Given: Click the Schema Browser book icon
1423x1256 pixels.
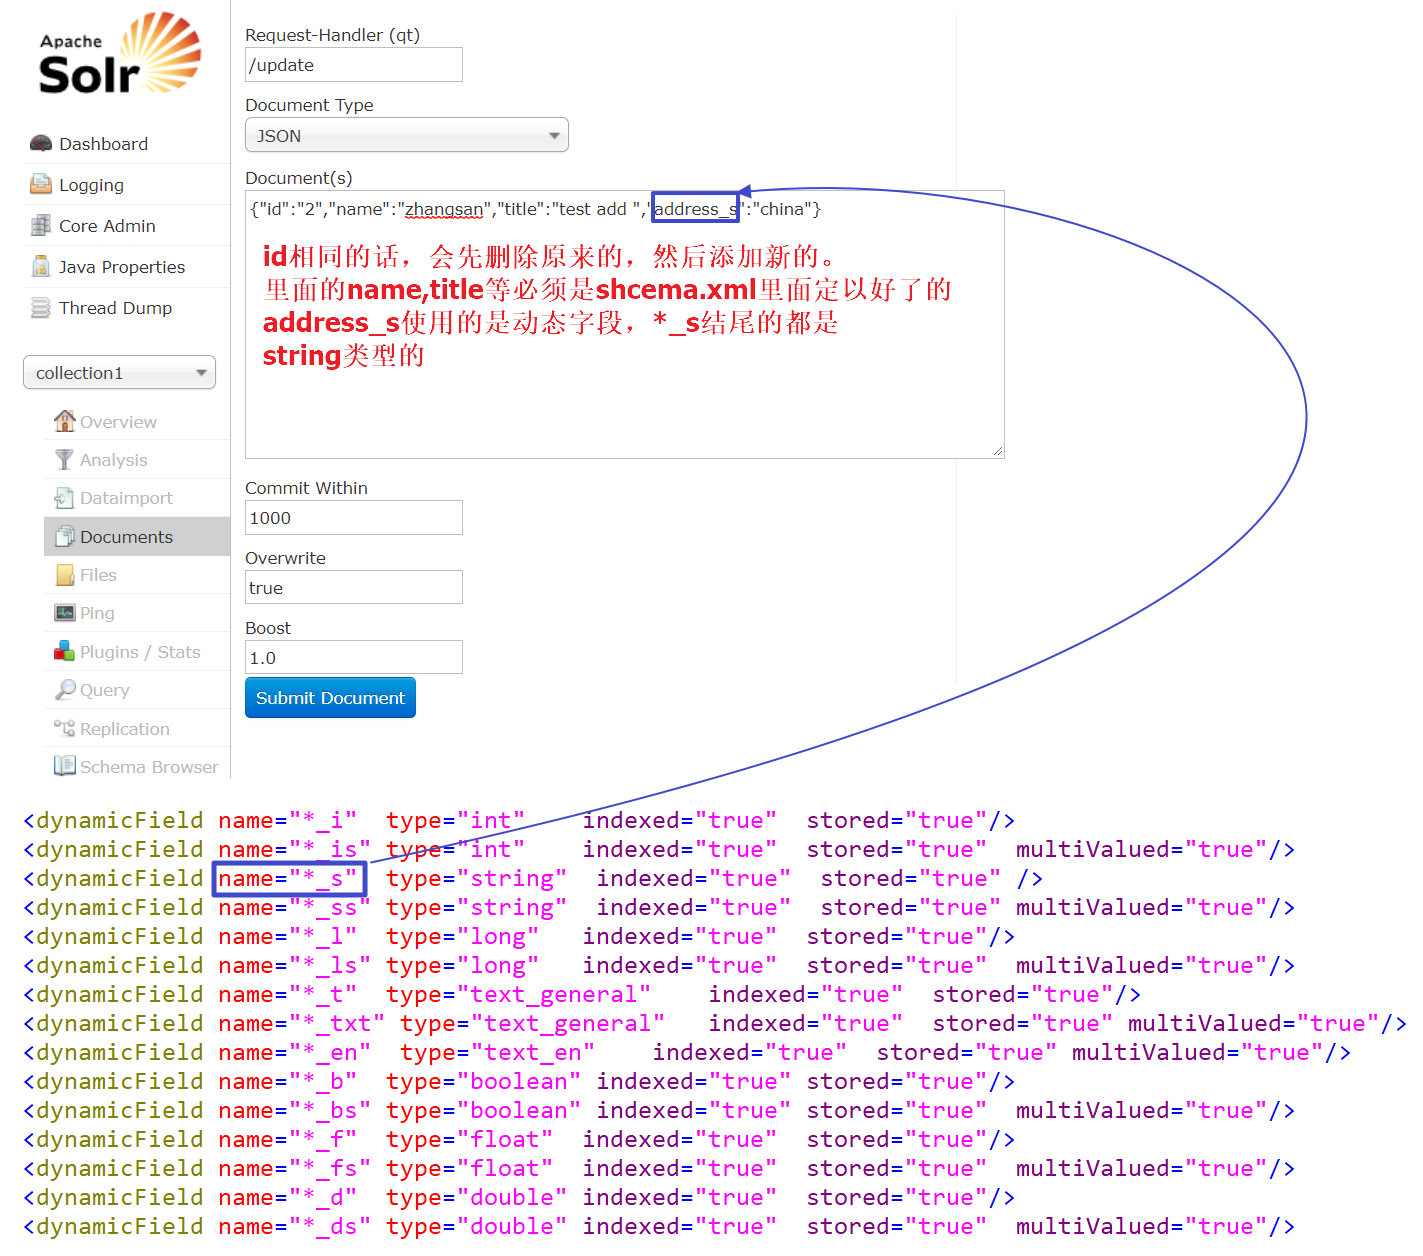Looking at the screenshot, I should 64,766.
